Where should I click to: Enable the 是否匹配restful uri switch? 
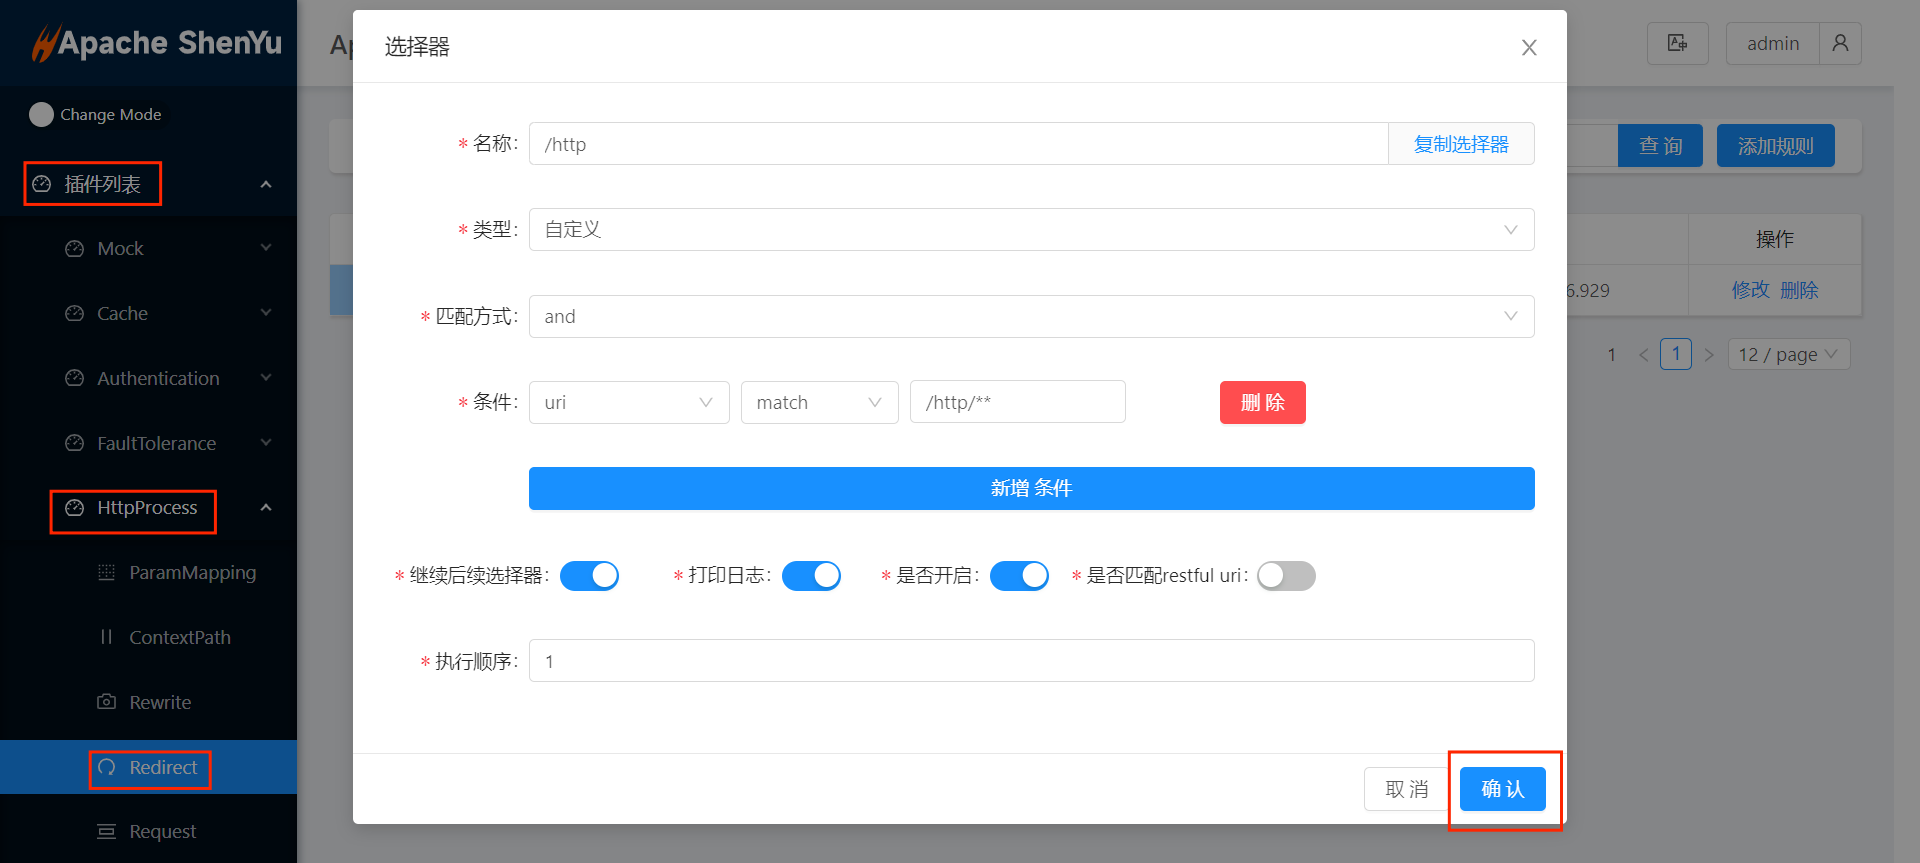[x=1286, y=576]
